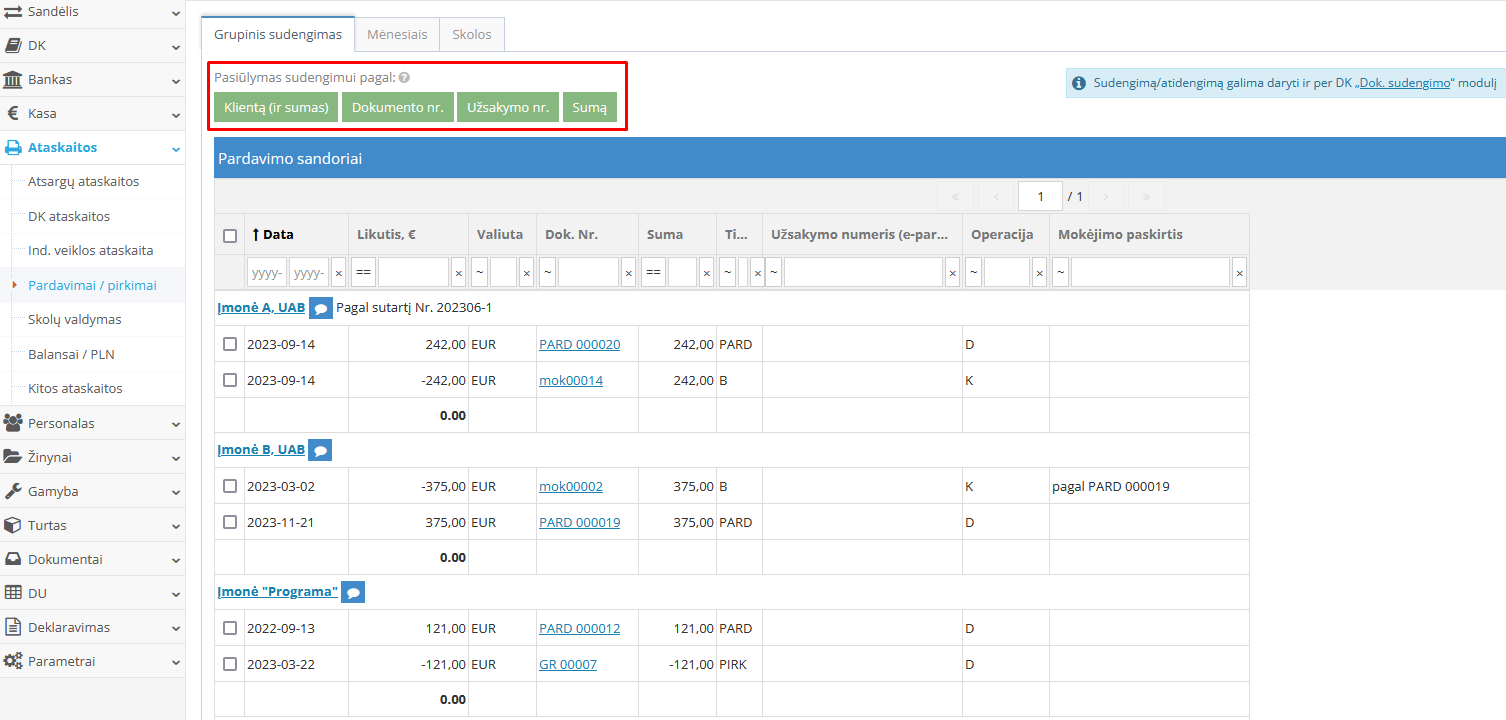Click the Bankas building icon in sidebar

click(13, 79)
